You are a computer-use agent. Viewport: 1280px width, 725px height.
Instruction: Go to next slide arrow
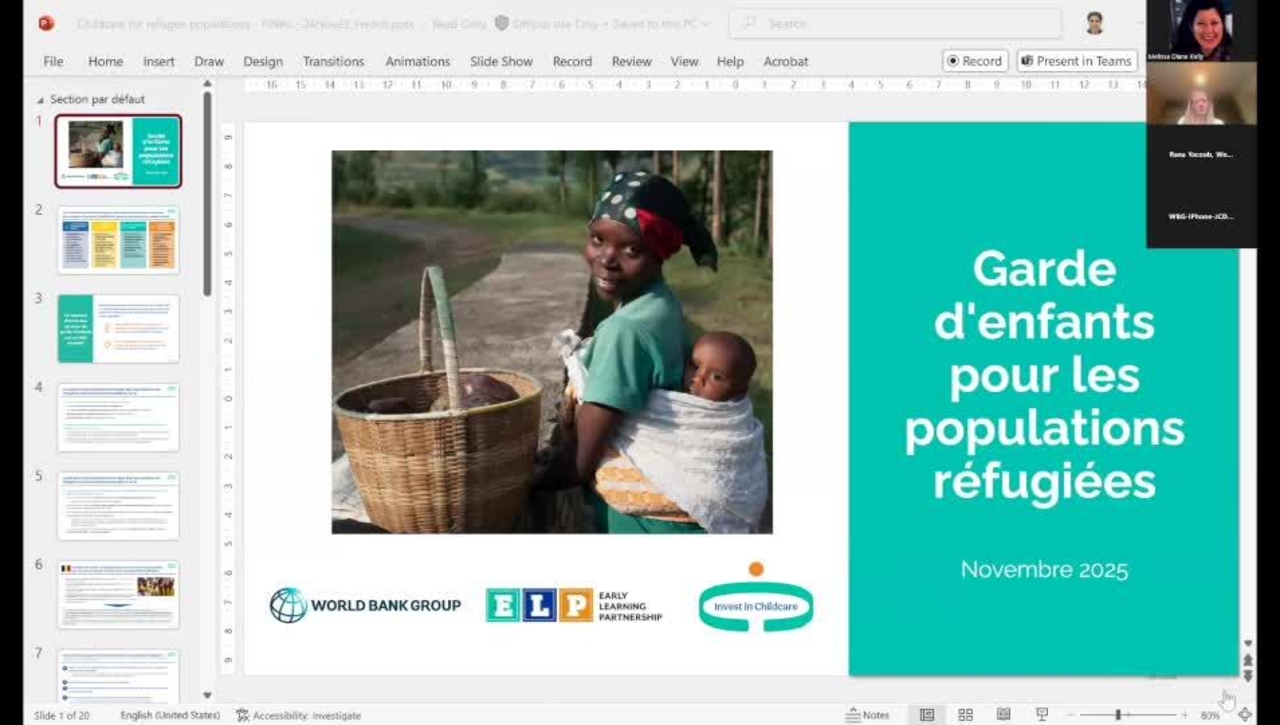[x=1248, y=677]
